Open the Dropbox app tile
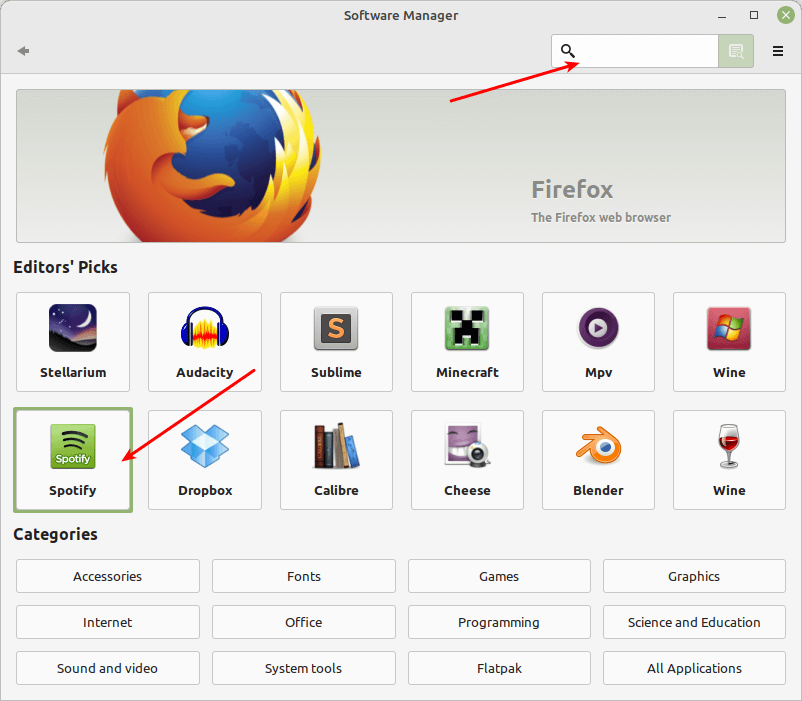802x701 pixels. point(205,460)
